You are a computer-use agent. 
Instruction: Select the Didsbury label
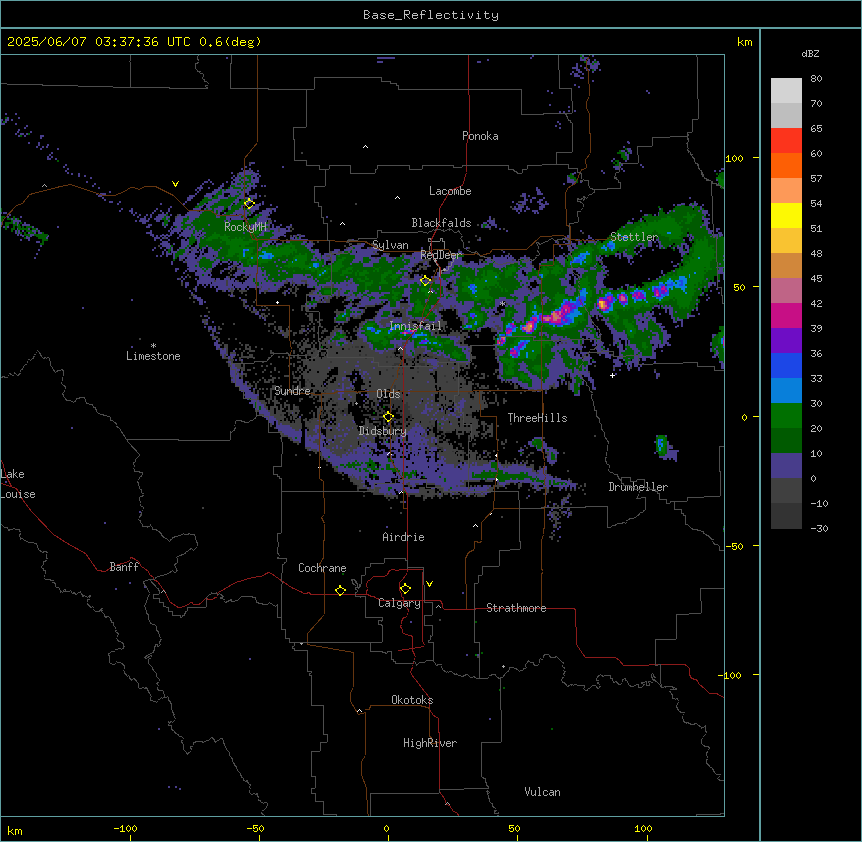click(x=382, y=431)
